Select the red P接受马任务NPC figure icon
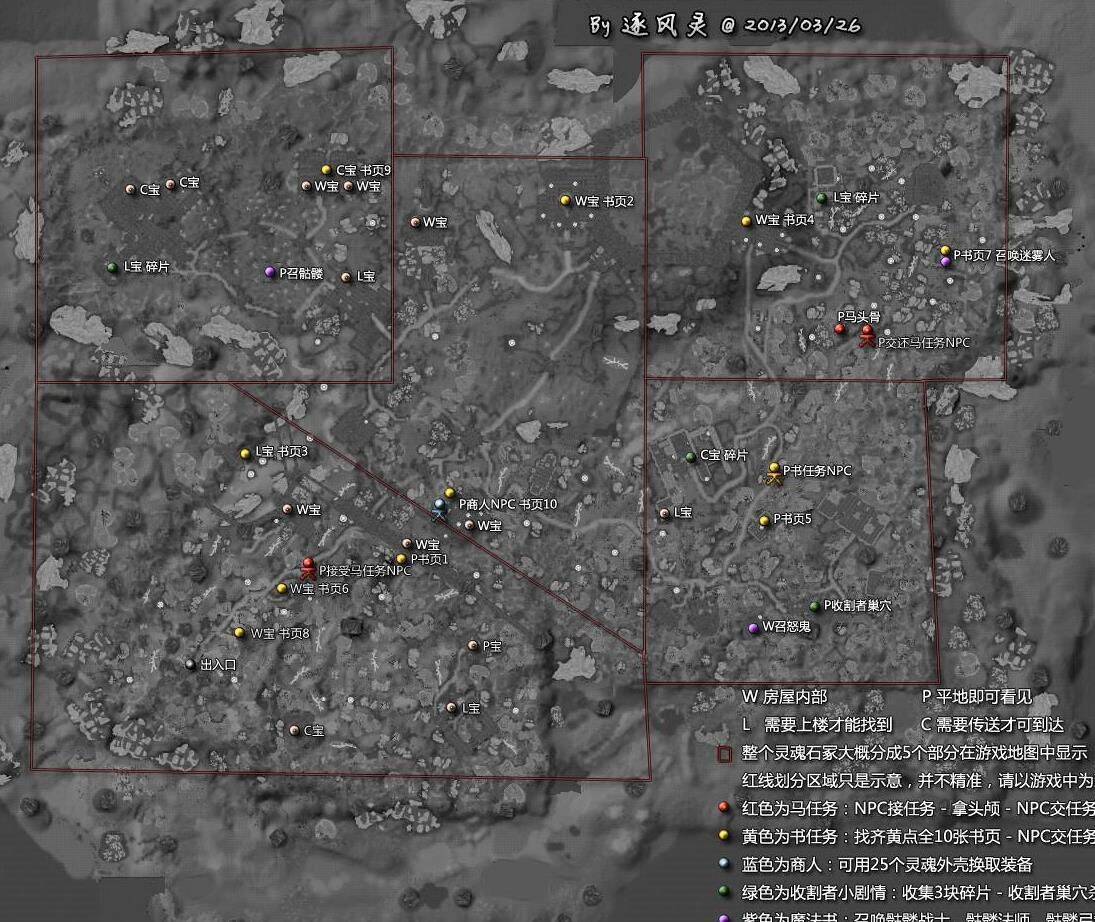 tap(308, 568)
